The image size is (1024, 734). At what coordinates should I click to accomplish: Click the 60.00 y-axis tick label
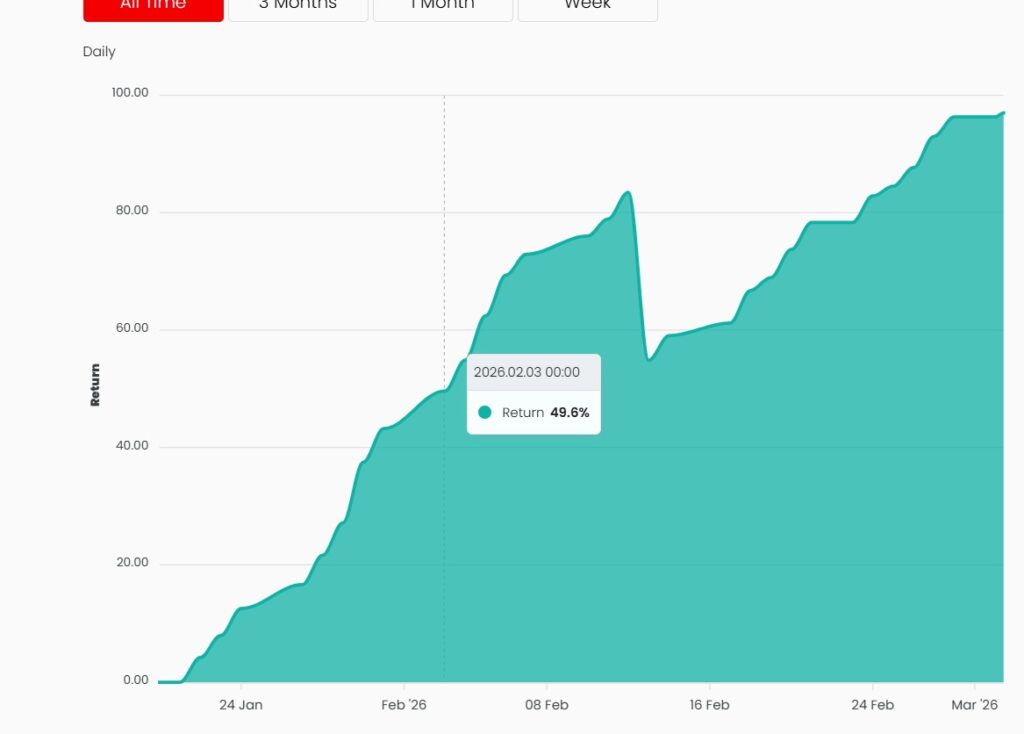[x=129, y=328]
